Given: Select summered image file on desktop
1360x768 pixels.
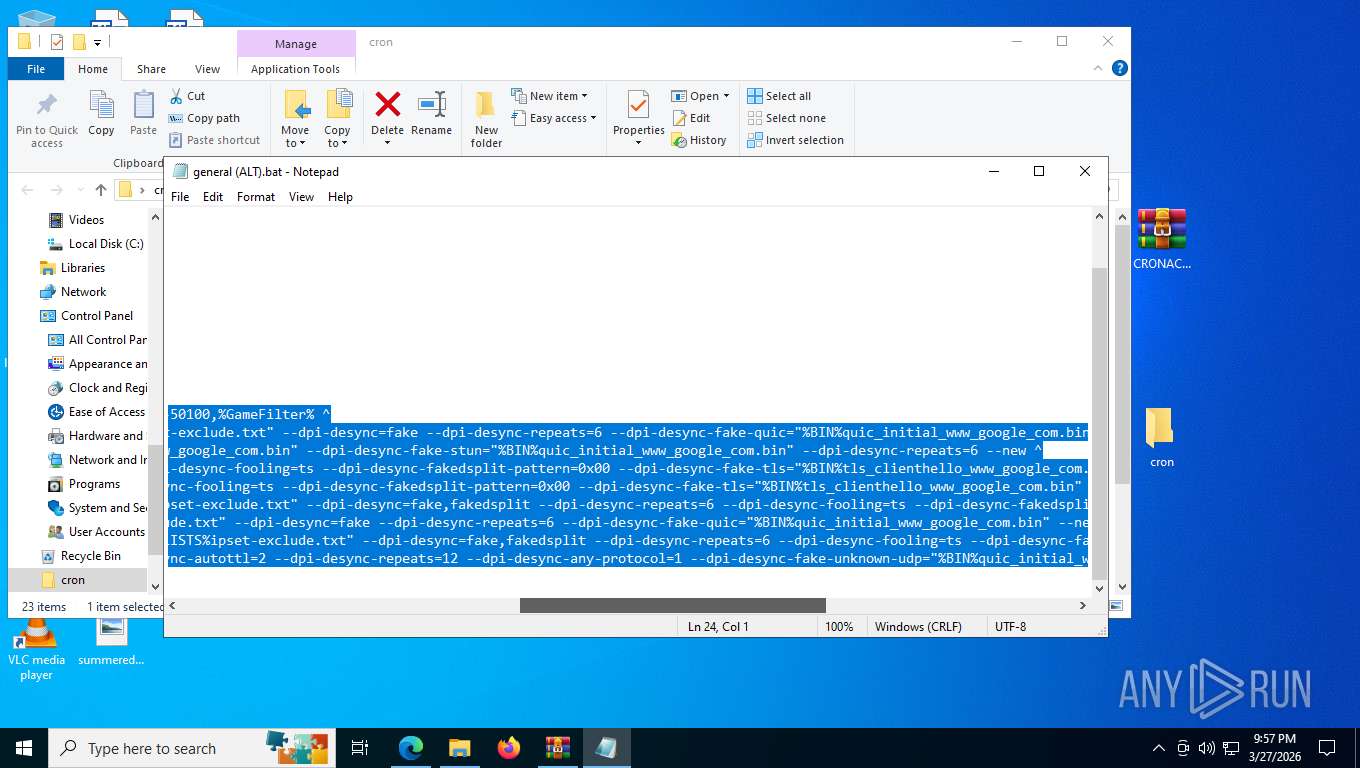Looking at the screenshot, I should (x=111, y=642).
